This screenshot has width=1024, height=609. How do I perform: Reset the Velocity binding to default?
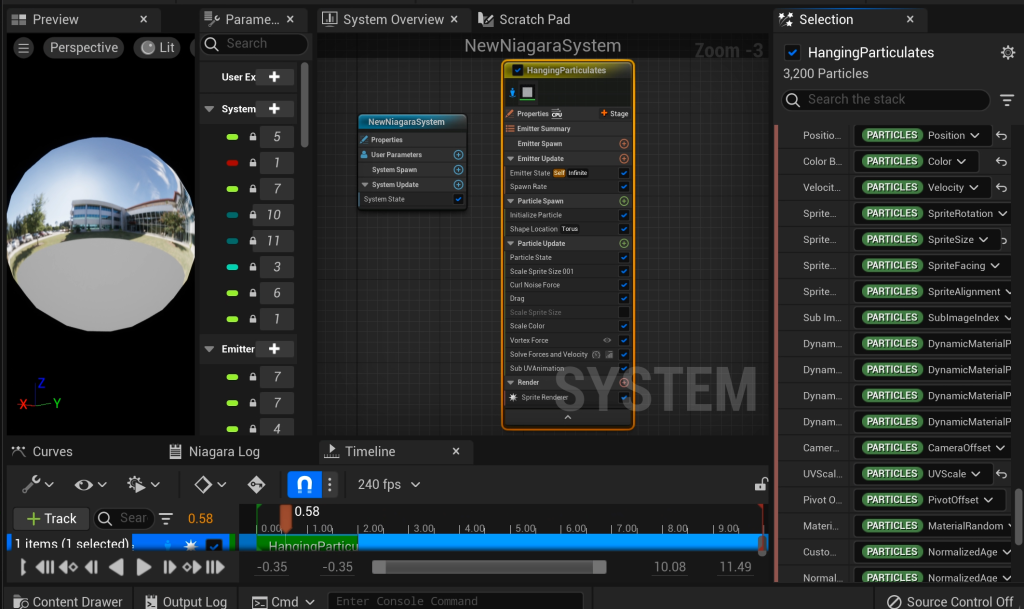tap(1001, 187)
